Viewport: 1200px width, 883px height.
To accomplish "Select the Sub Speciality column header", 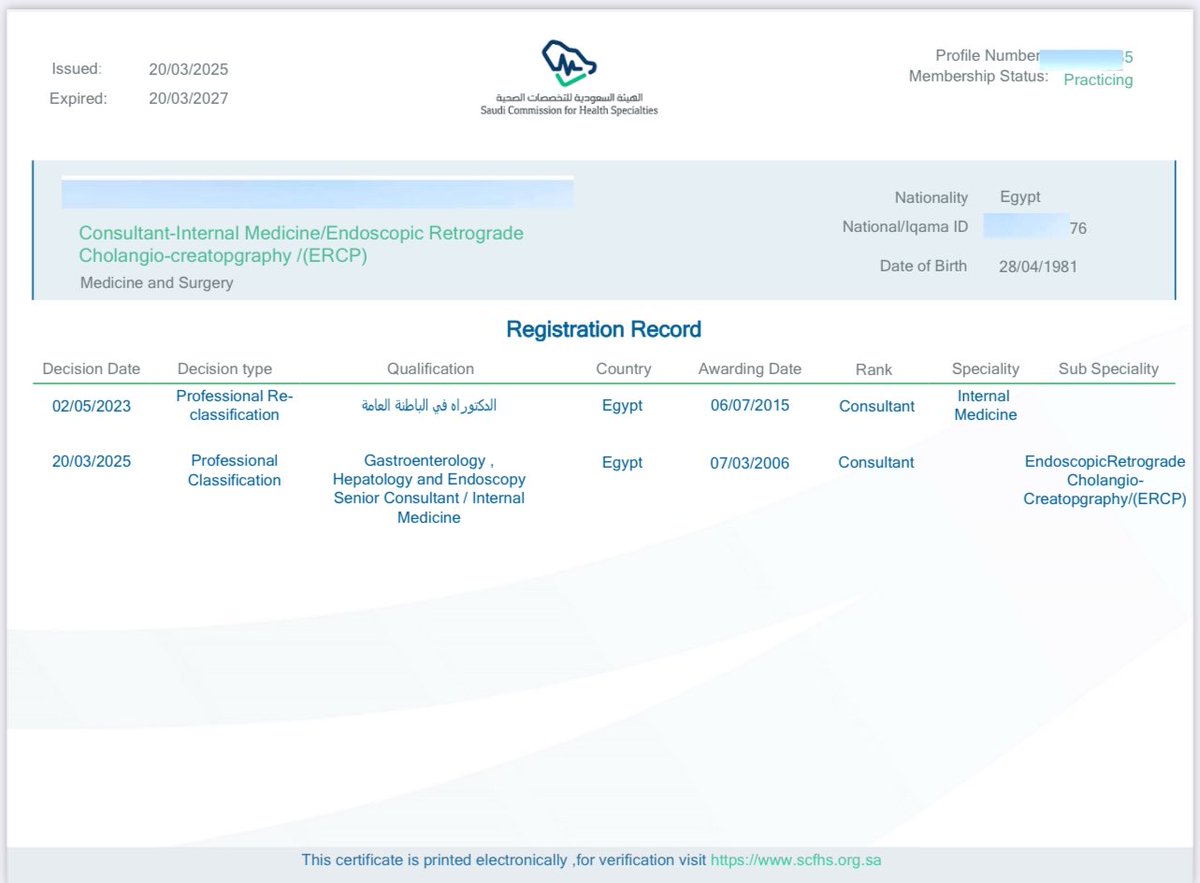I will tap(1108, 369).
